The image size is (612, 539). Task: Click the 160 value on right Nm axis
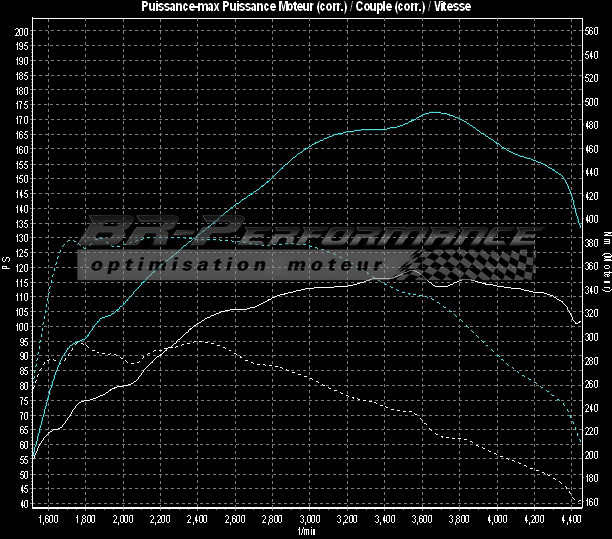592,502
